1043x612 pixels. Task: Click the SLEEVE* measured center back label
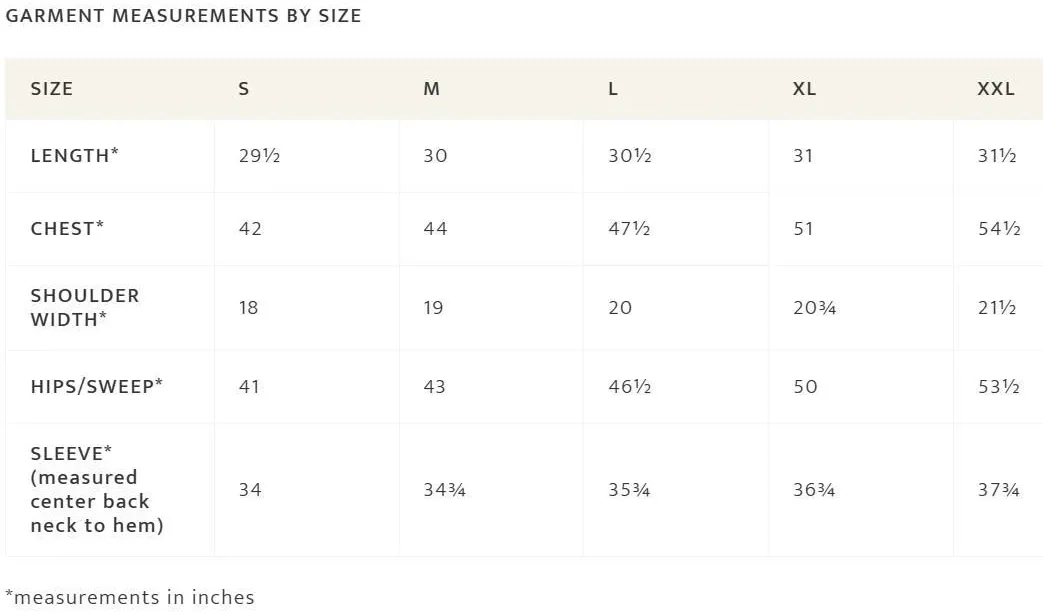pos(97,489)
